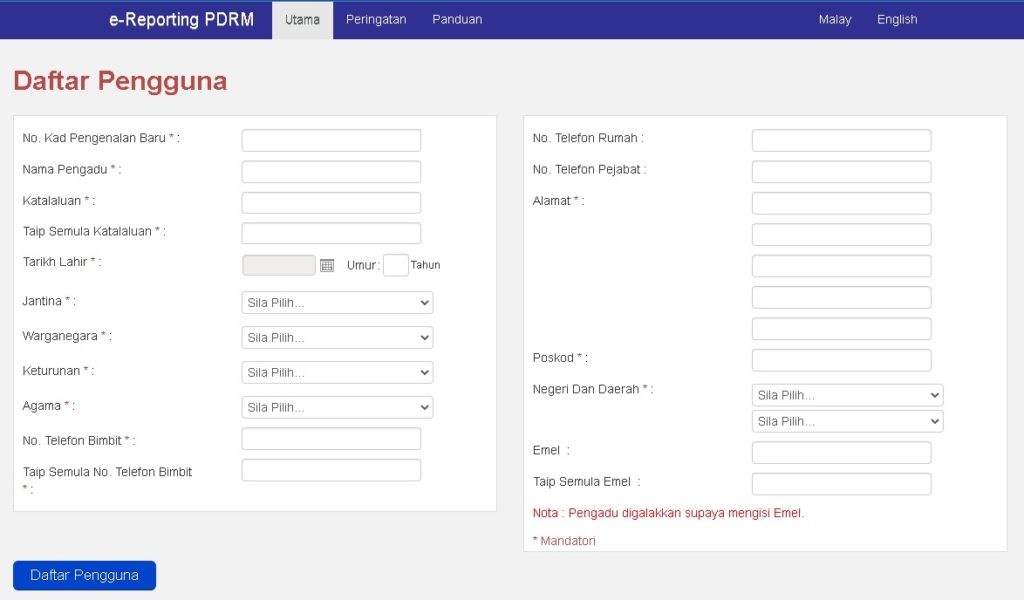This screenshot has width=1024, height=600.
Task: Click the Daftar Pengguna submit button
Action: coord(85,575)
